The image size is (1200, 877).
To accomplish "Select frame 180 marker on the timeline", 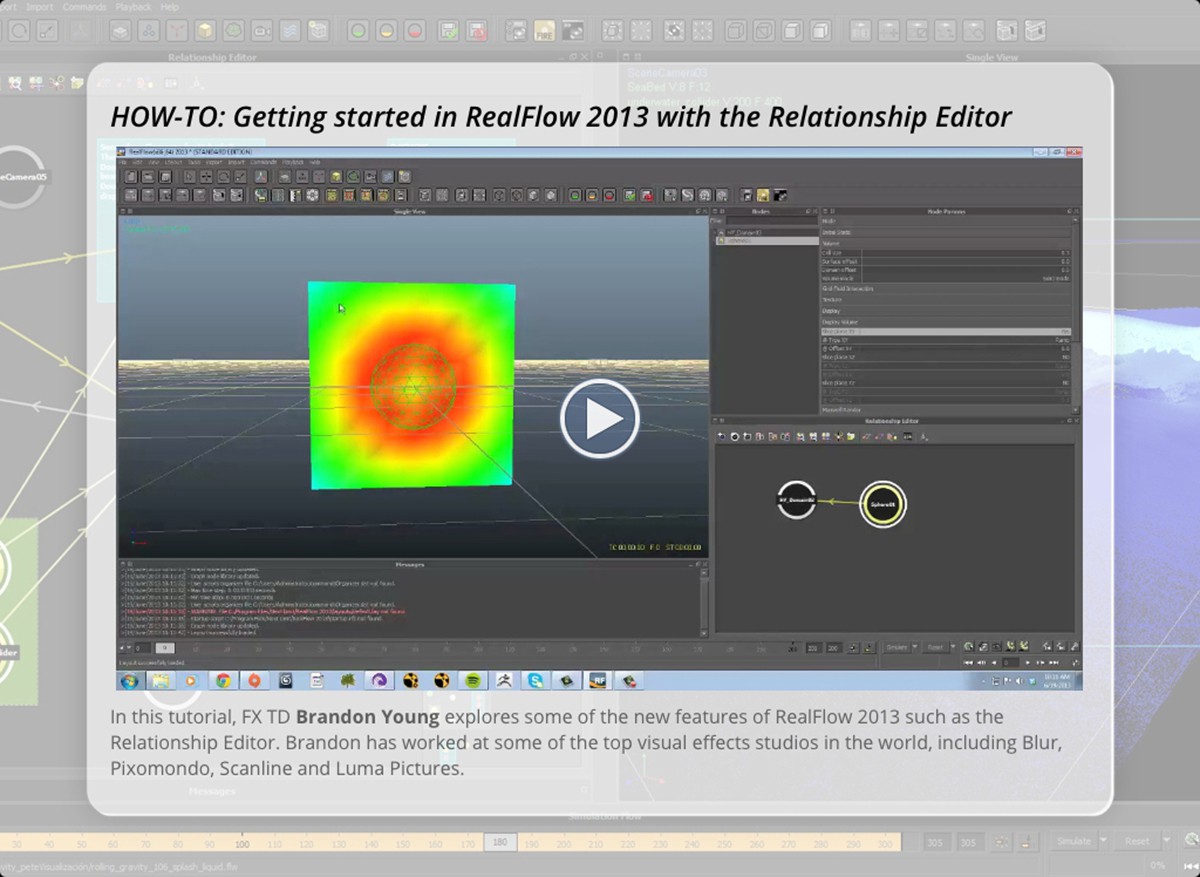I will pos(499,843).
